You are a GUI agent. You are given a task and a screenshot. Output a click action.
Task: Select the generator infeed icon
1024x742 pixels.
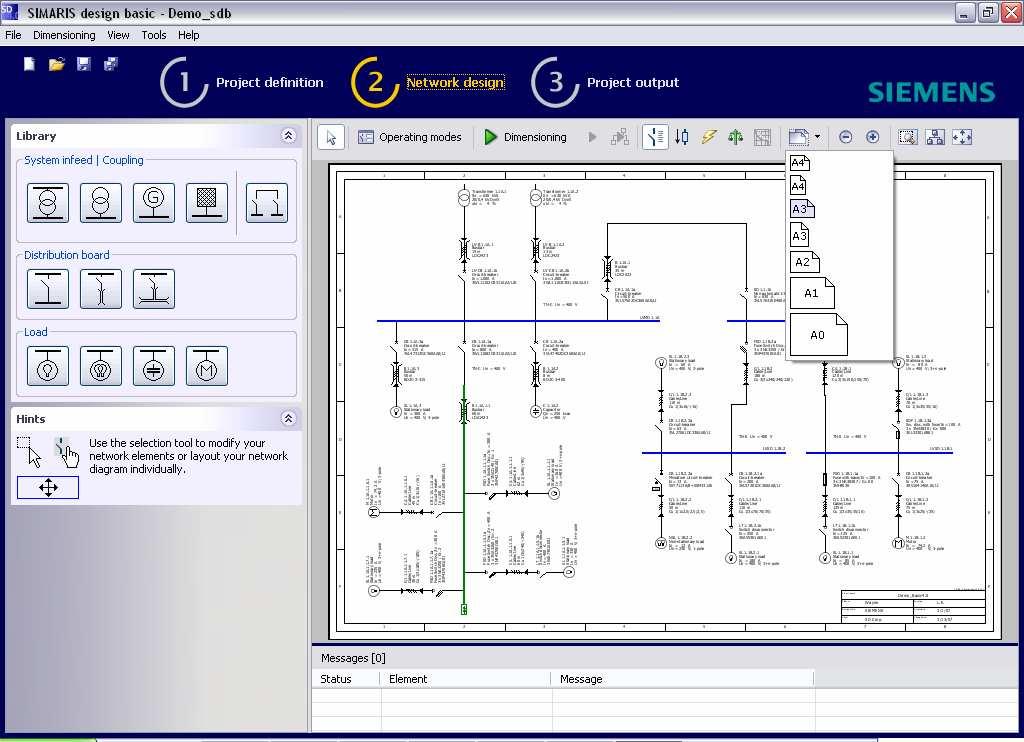pyautogui.click(x=153, y=202)
